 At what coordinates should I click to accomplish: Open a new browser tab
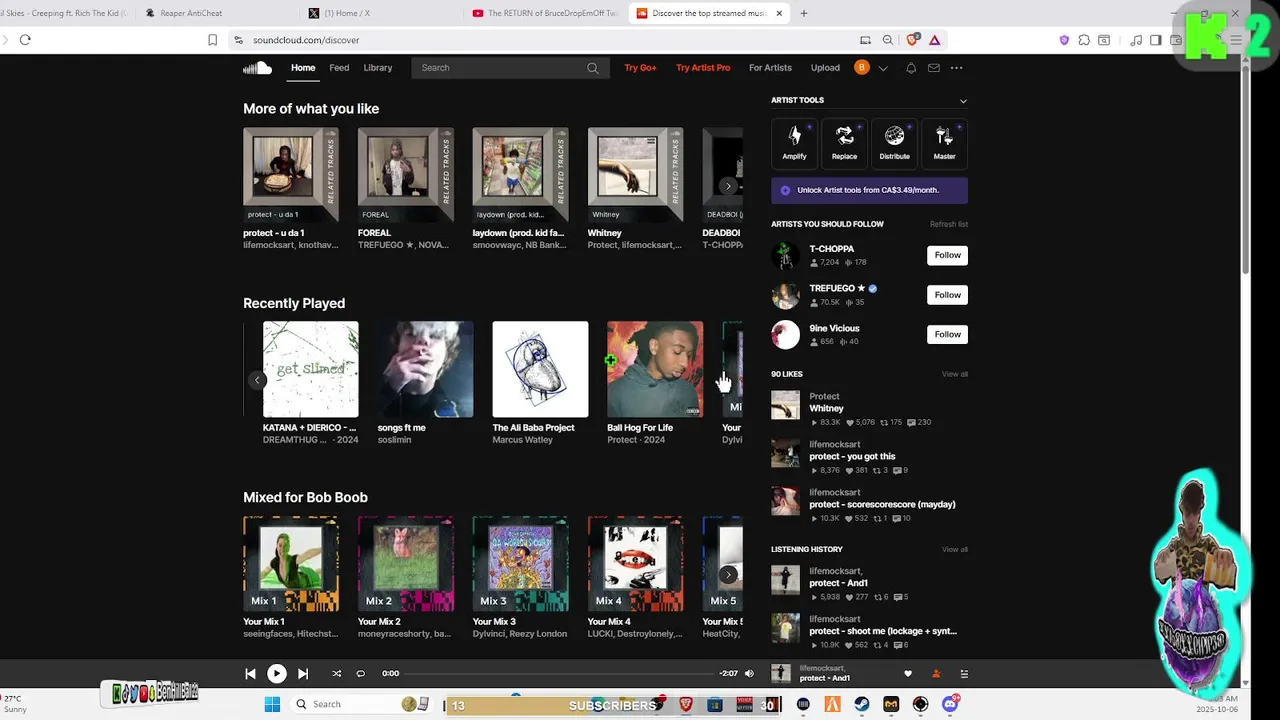coord(804,13)
